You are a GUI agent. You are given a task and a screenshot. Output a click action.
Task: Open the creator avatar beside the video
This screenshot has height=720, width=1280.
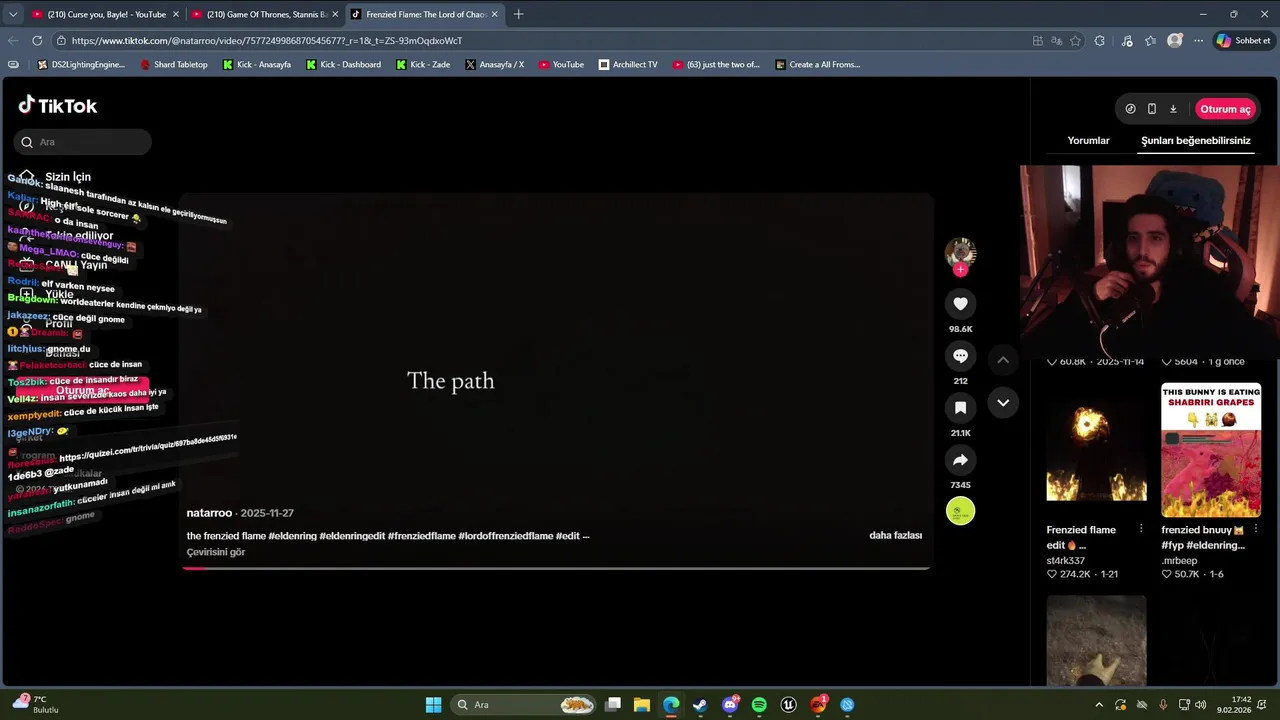click(x=960, y=252)
